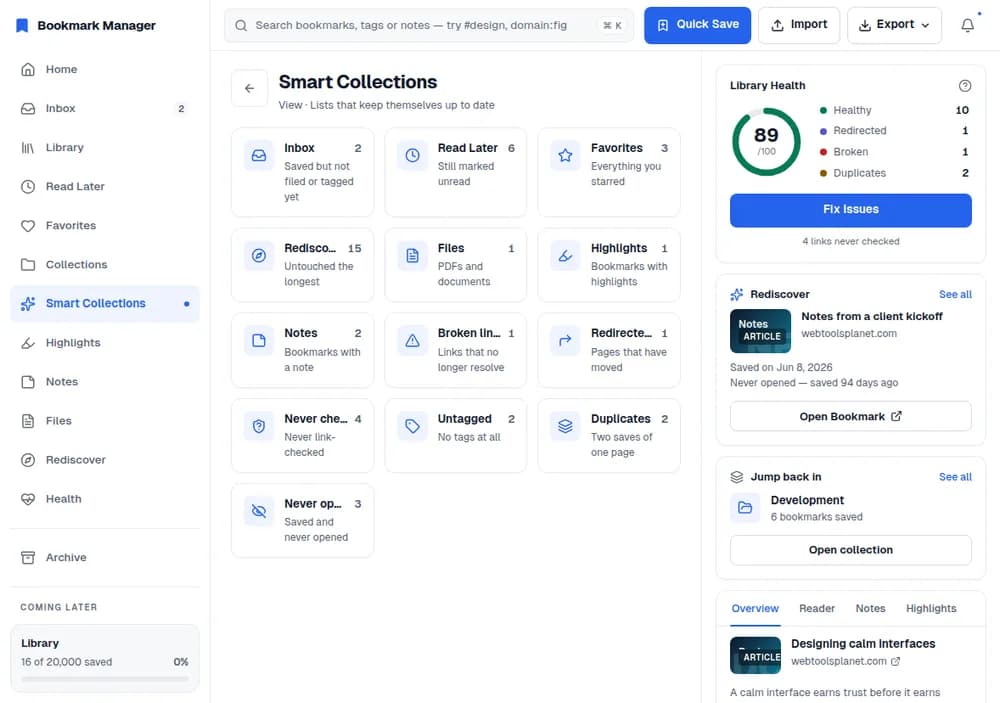Click the Development folder icon
This screenshot has height=703, width=1000.
coord(745,508)
